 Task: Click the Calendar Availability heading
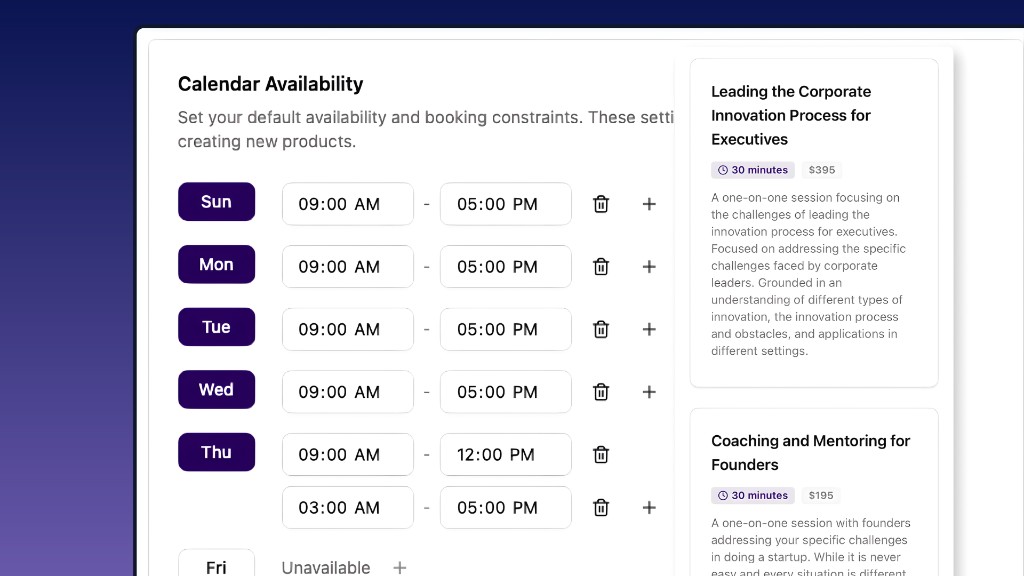click(270, 84)
